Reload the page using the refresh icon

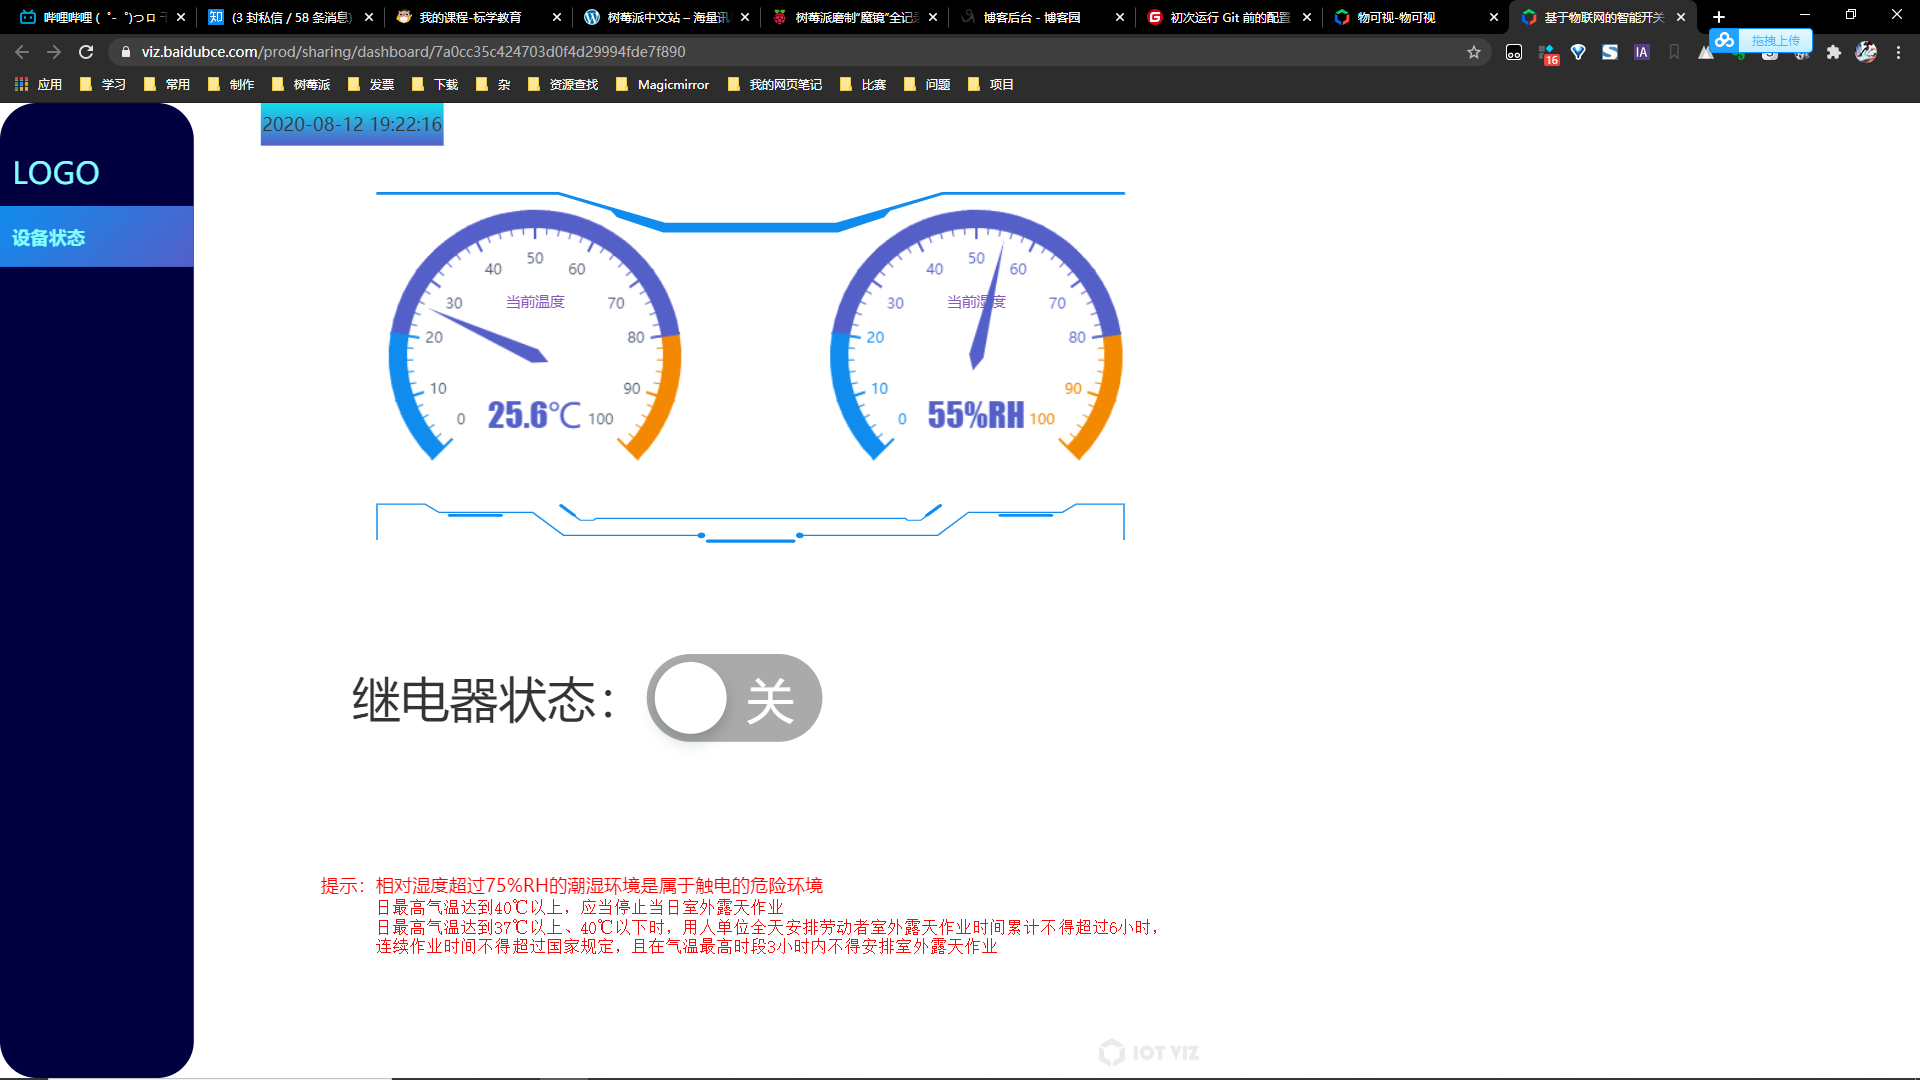coord(86,52)
